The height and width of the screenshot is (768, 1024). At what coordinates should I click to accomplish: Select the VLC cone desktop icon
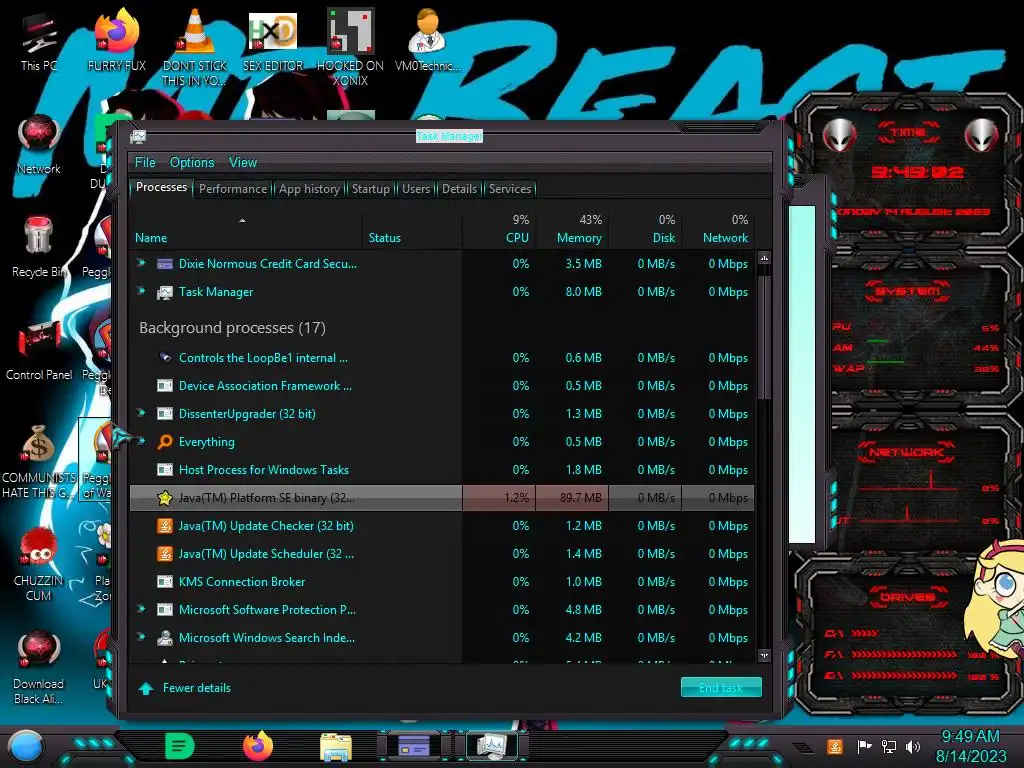(x=195, y=46)
